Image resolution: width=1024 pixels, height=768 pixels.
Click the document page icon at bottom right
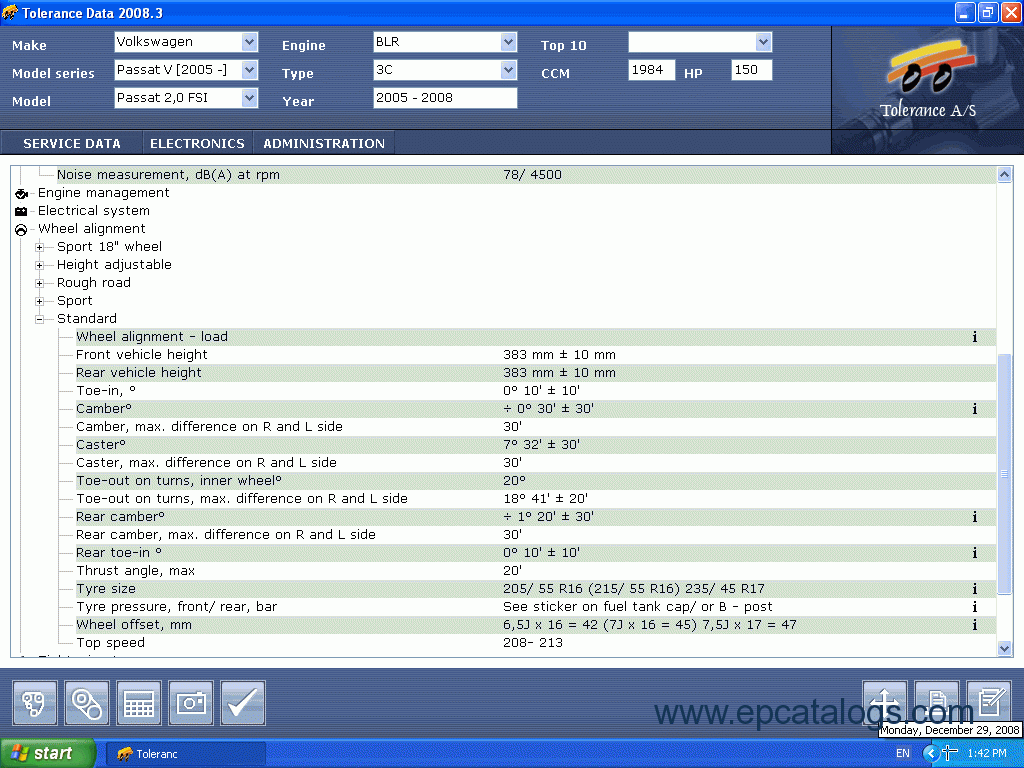(x=937, y=703)
